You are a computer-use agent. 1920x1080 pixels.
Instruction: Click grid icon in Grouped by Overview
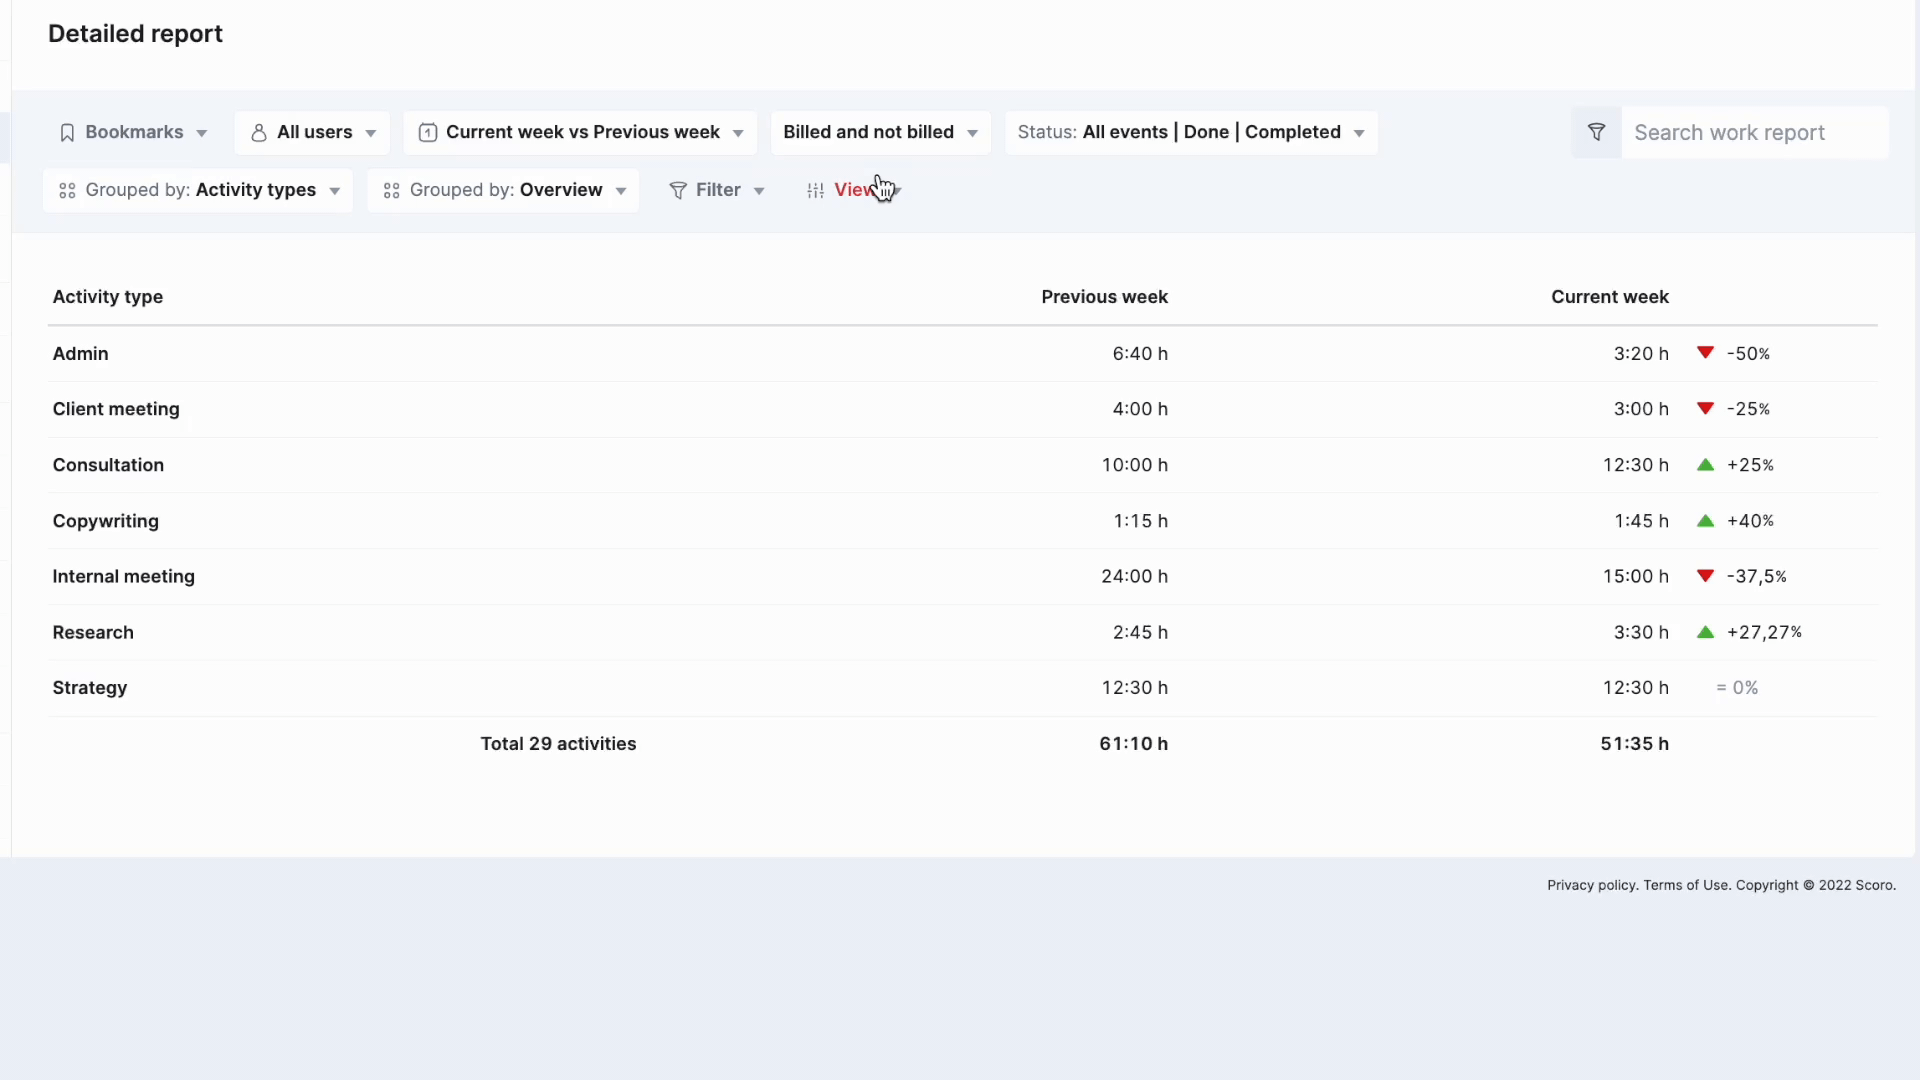click(x=391, y=191)
